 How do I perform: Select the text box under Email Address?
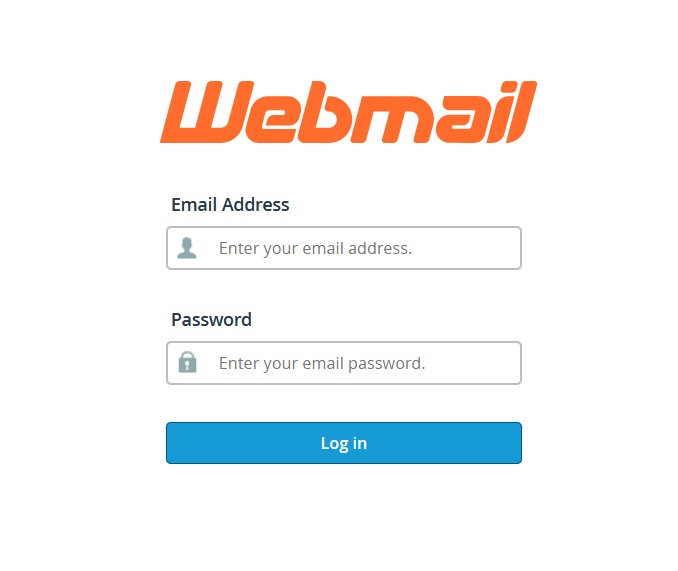click(x=344, y=248)
